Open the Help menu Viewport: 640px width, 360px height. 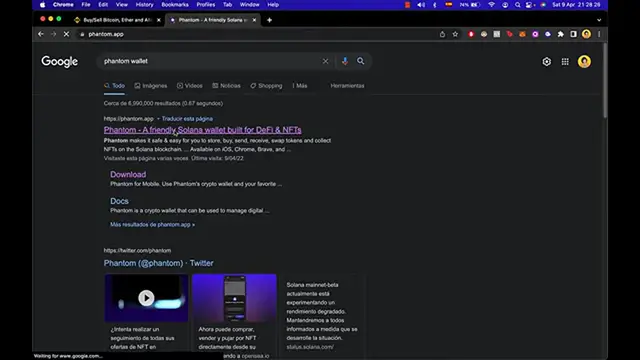(x=273, y=5)
